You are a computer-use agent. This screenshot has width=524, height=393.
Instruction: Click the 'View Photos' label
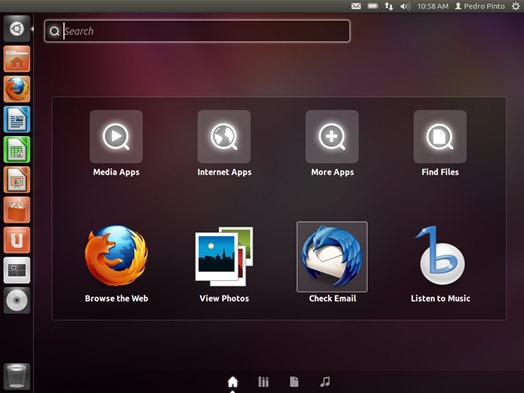[224, 298]
